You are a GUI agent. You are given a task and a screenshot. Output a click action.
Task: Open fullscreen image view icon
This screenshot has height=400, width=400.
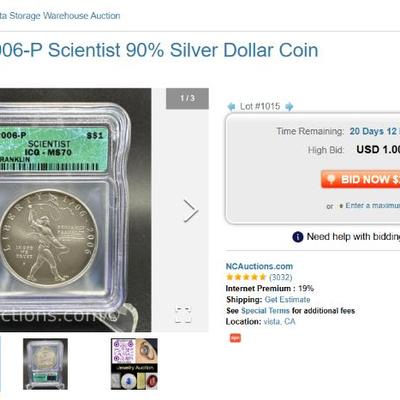tap(183, 314)
